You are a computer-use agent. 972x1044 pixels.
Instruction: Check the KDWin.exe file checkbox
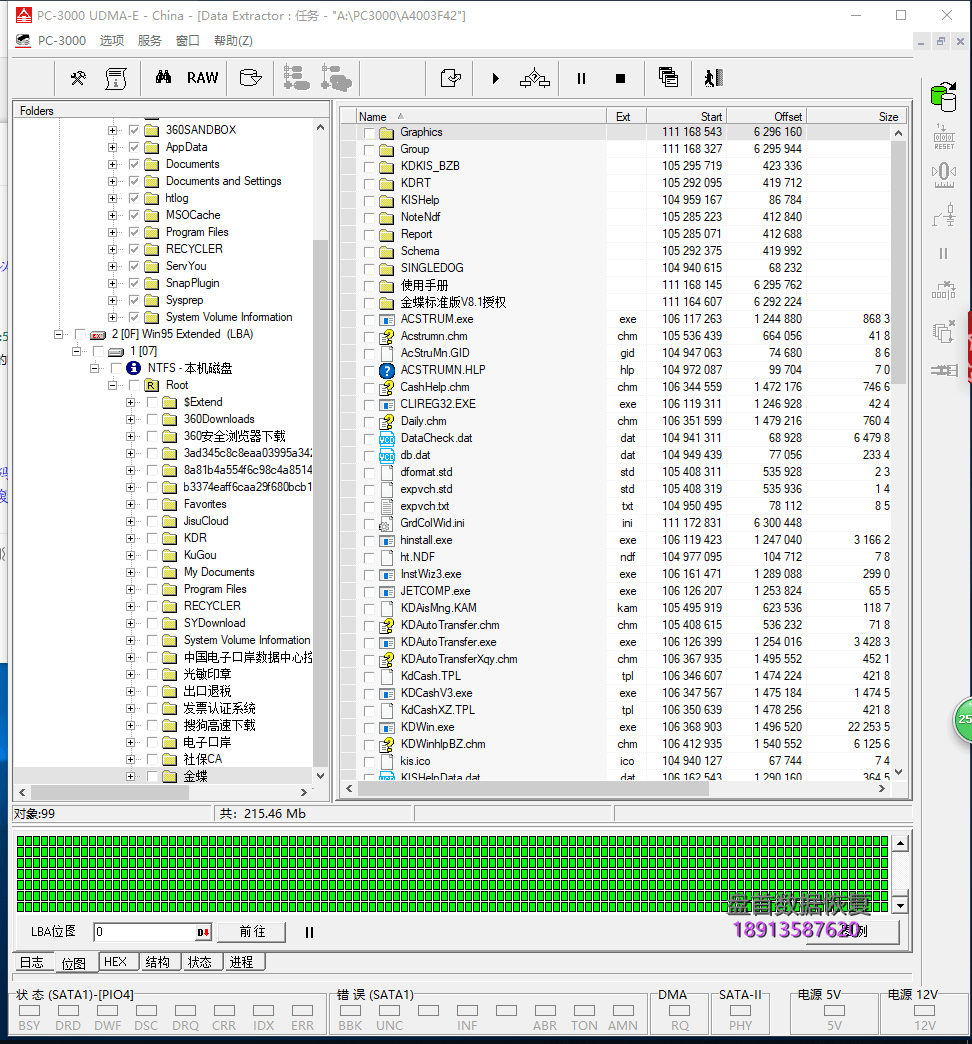point(369,728)
